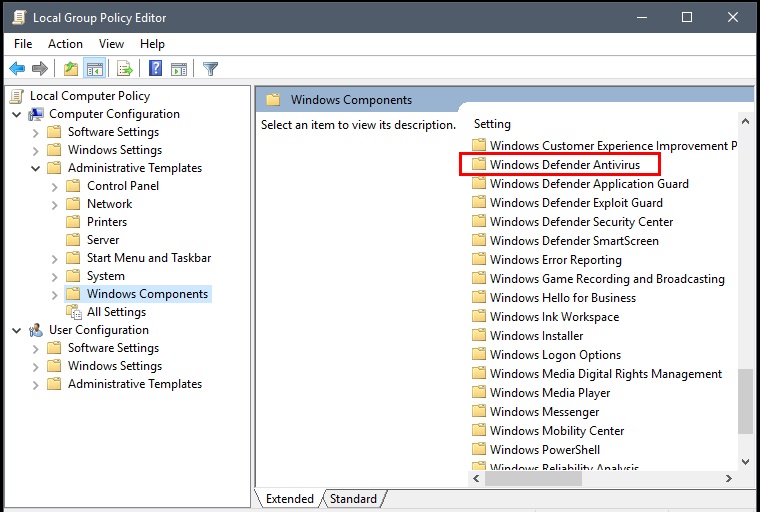Click folder icon in Windows Components header
This screenshot has height=512, width=760.
pos(273,100)
